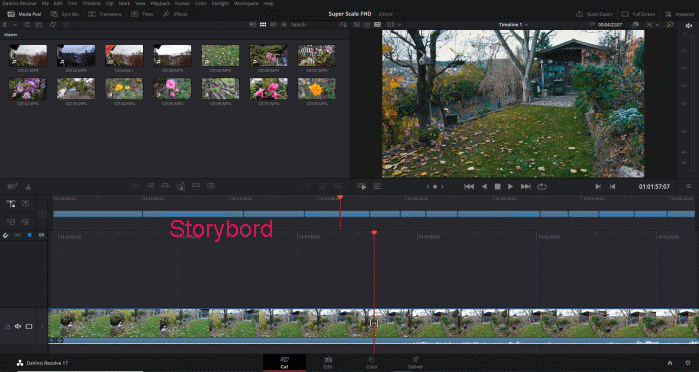Select the Timeline 1 thumbnail in media pool
This screenshot has height=372, width=699.
[x=124, y=56]
